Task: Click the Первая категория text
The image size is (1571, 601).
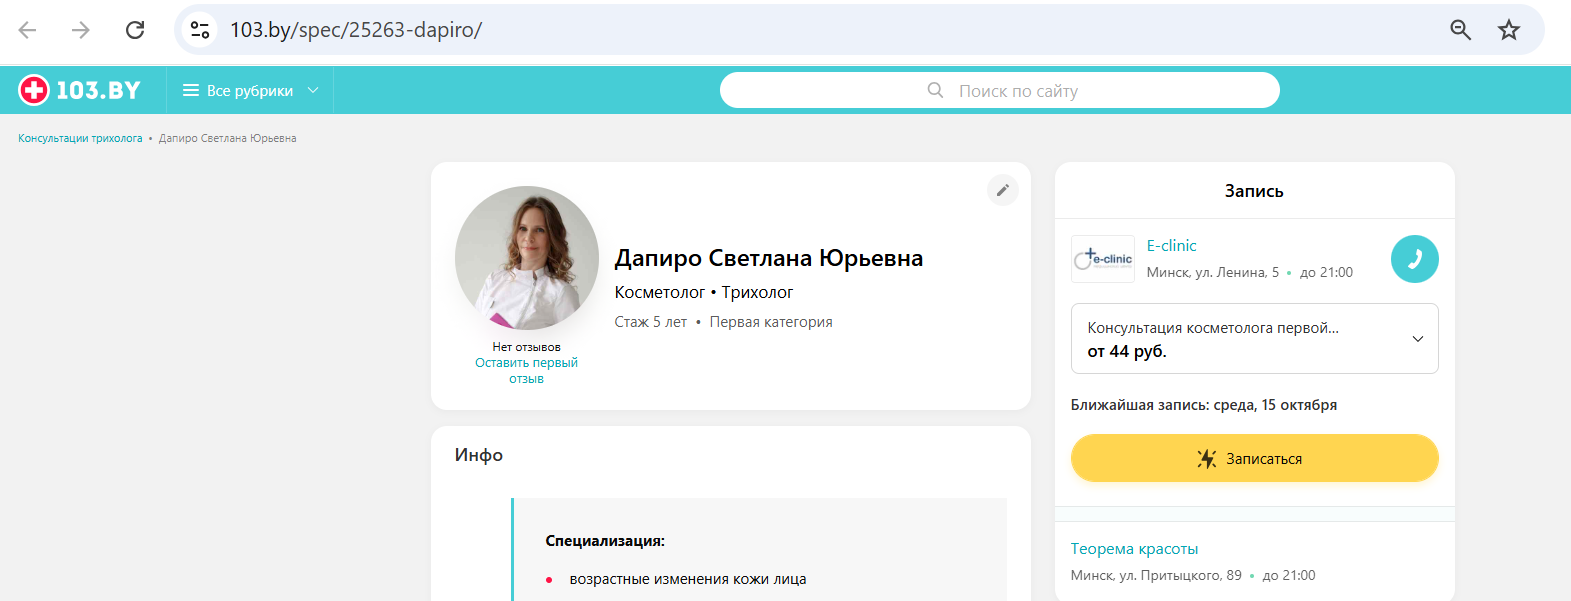Action: tap(771, 322)
